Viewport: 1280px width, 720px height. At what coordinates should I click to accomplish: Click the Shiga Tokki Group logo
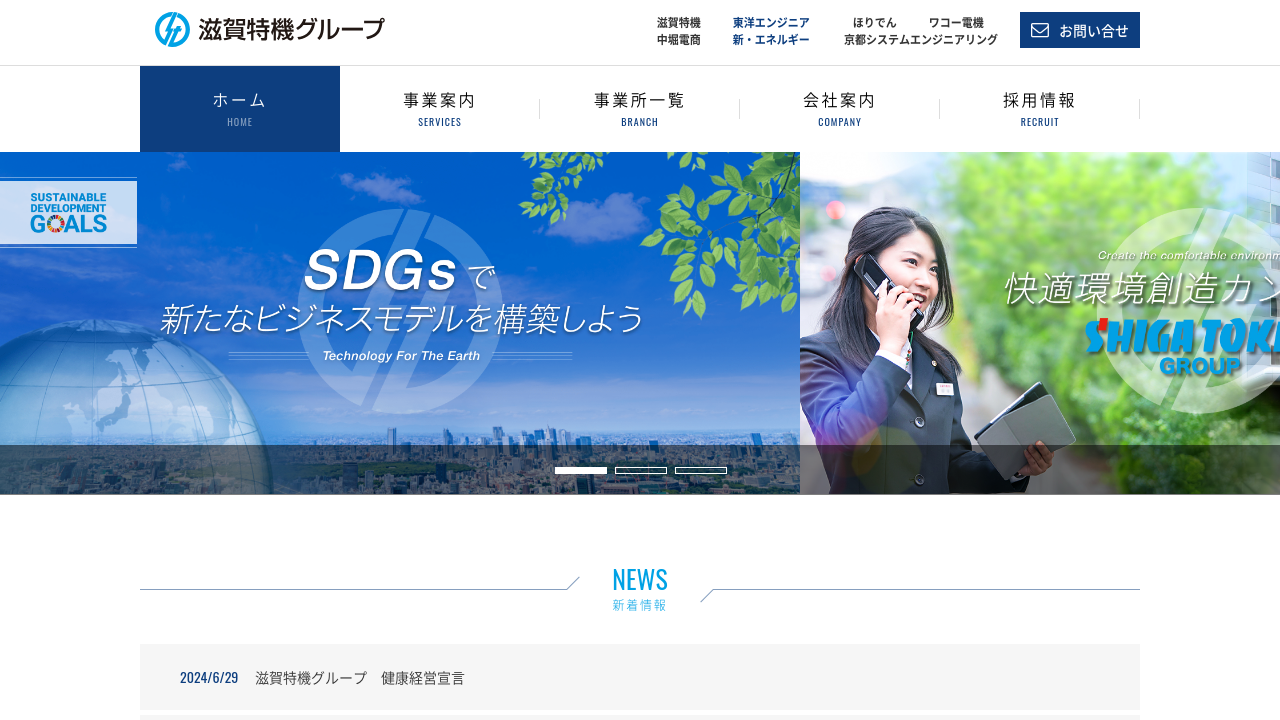[269, 30]
